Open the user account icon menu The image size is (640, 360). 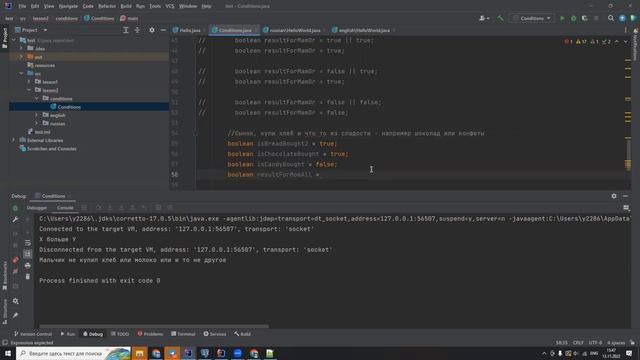[484, 18]
